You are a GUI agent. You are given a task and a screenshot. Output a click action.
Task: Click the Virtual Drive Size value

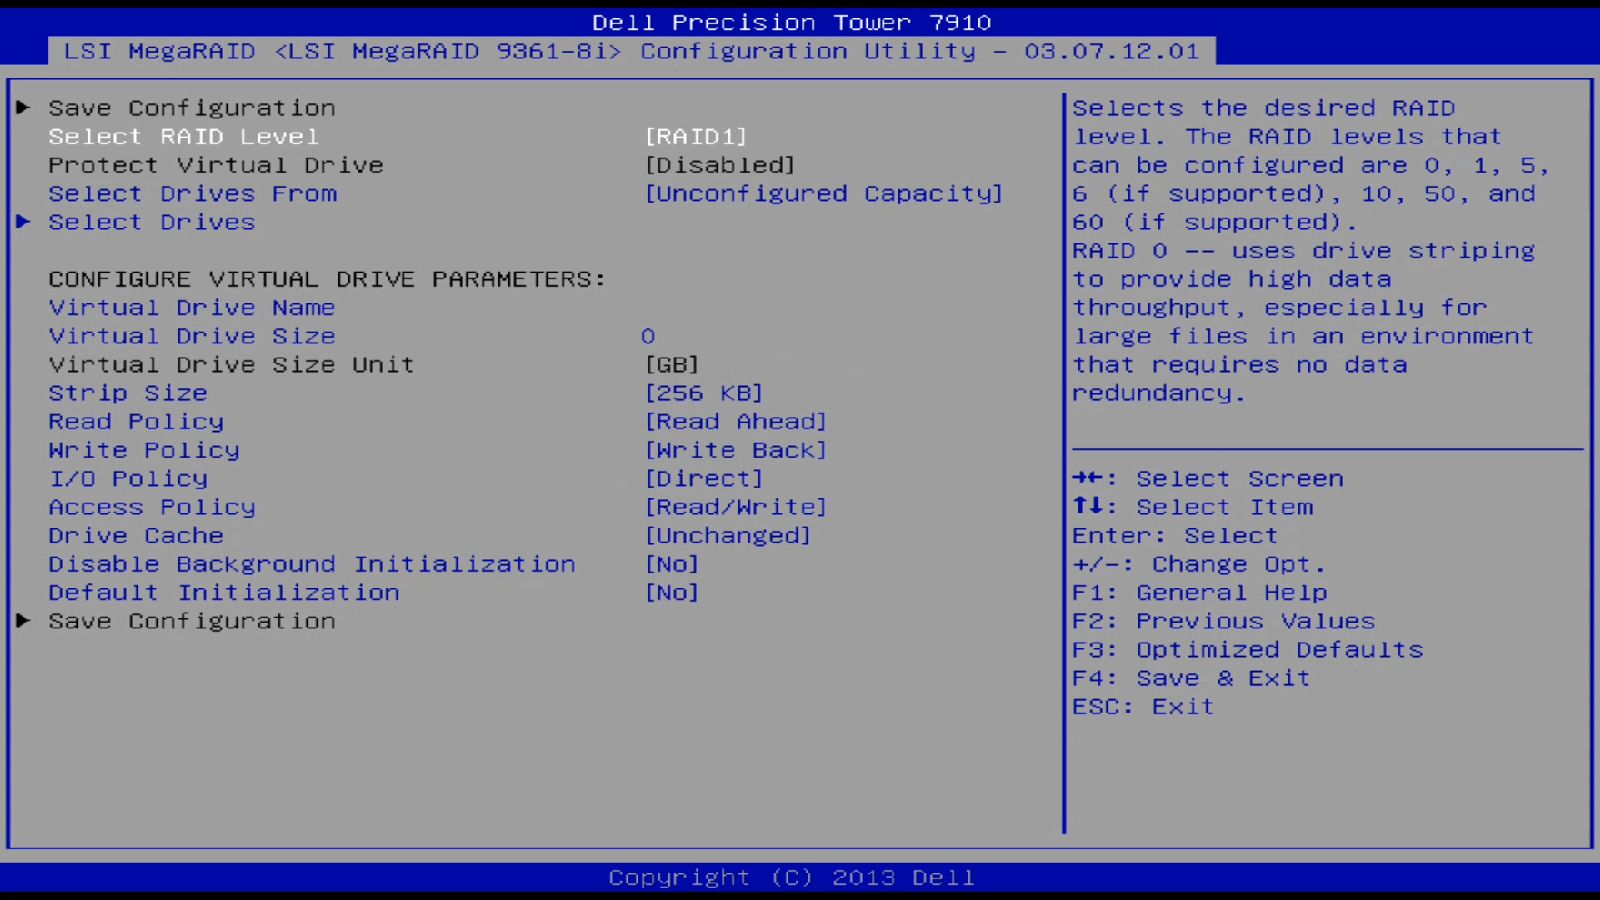point(648,335)
